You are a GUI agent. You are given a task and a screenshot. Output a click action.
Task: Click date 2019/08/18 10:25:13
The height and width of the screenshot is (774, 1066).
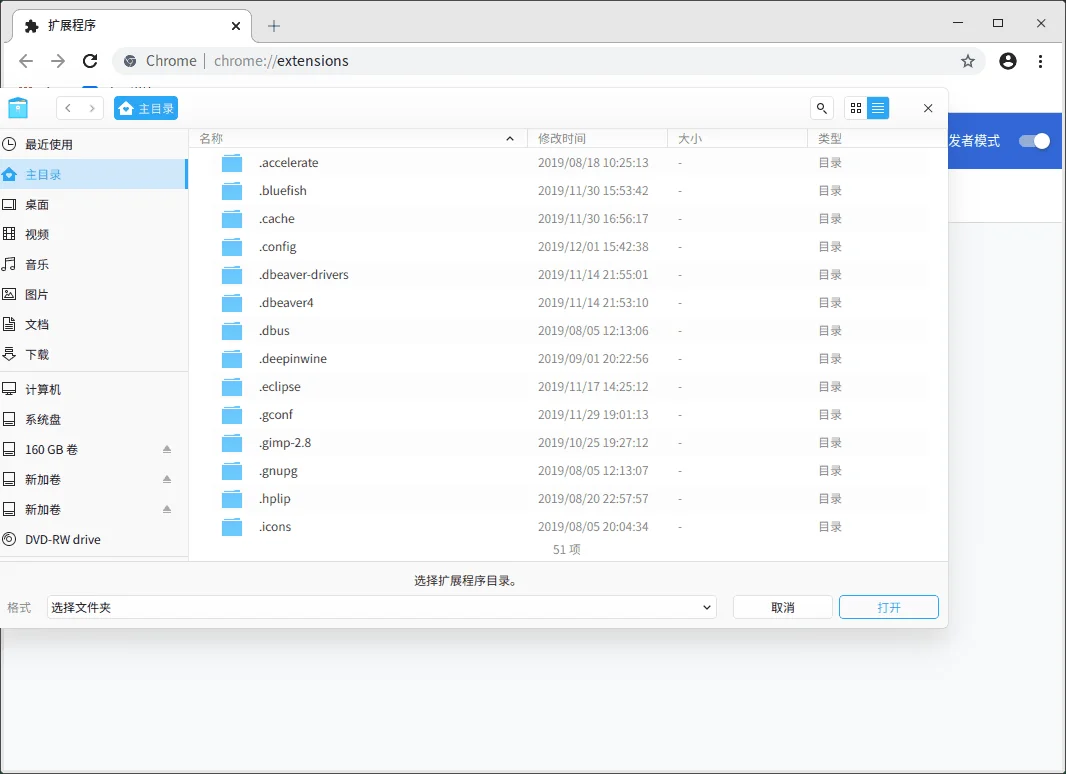pos(593,163)
